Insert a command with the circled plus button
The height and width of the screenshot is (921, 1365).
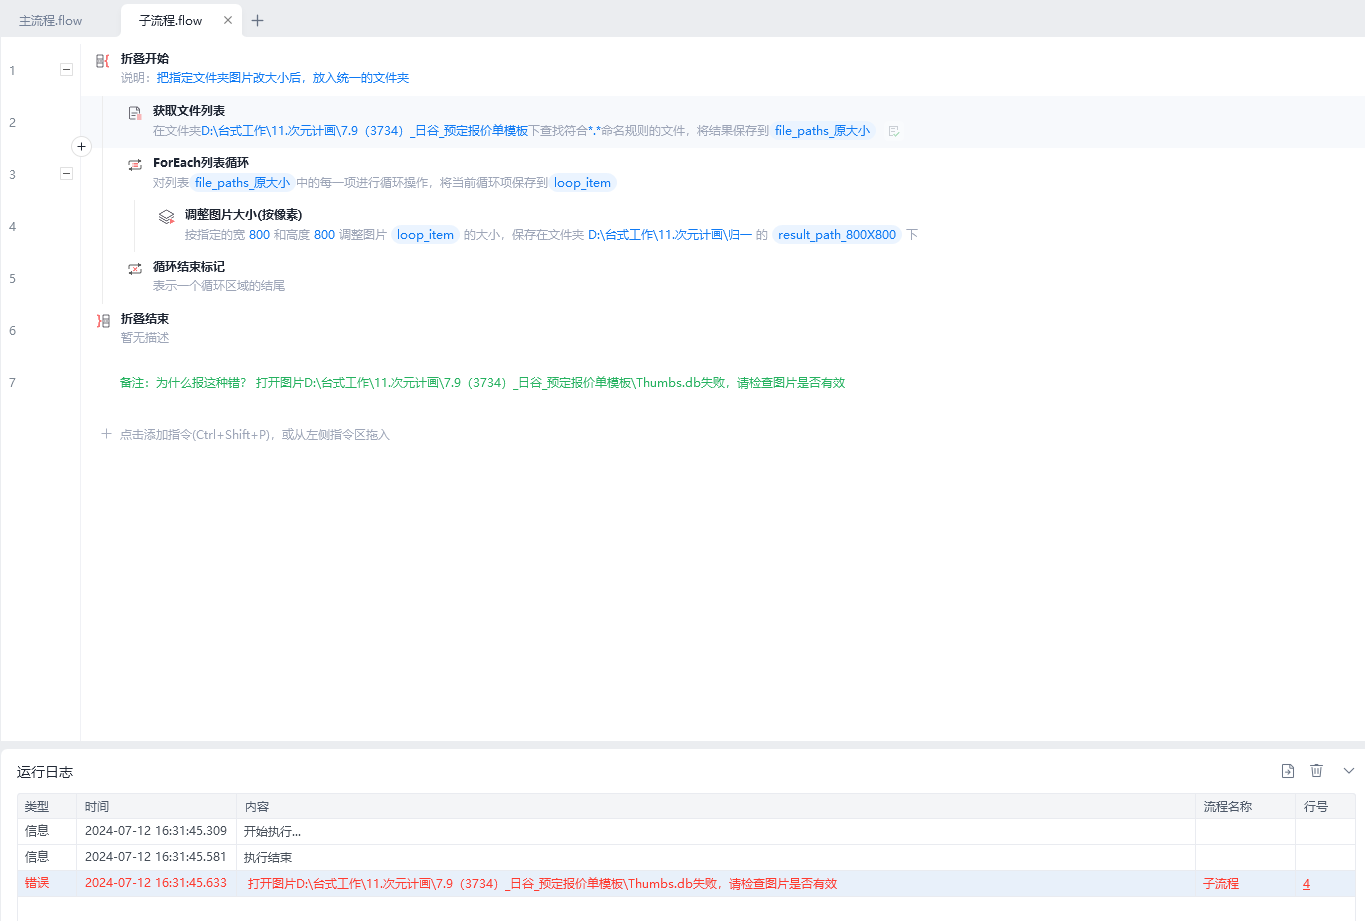82,146
